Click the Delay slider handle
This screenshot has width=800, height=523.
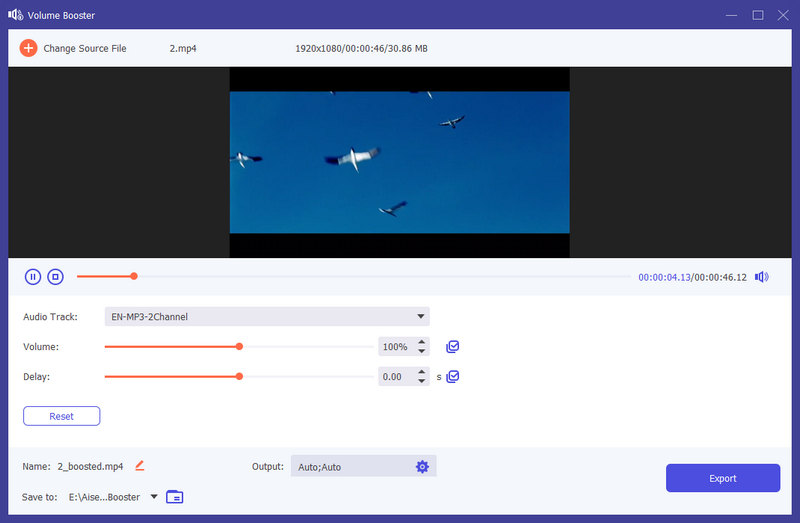(239, 377)
